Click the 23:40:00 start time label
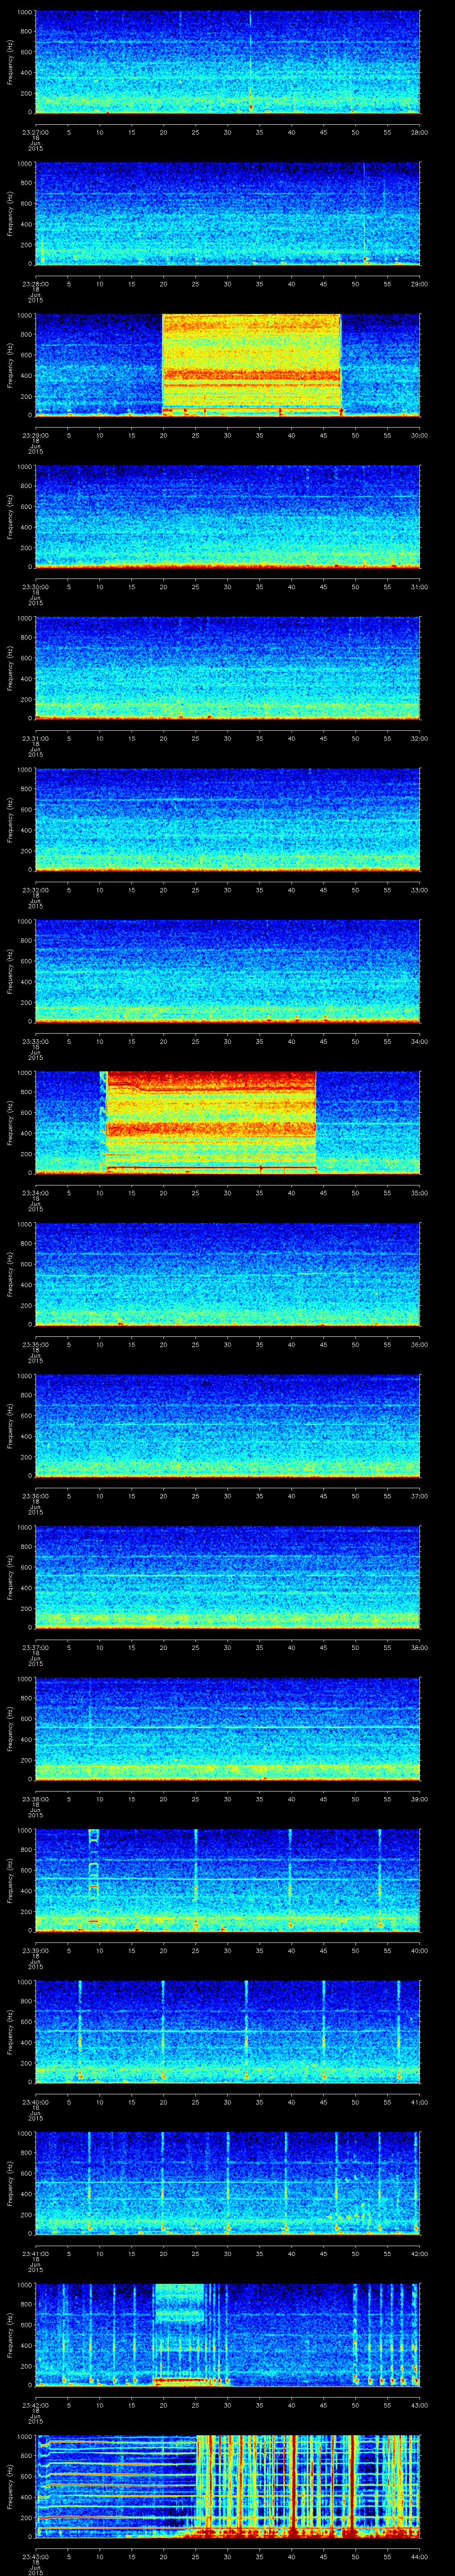The width and height of the screenshot is (455, 2576). [35, 2102]
